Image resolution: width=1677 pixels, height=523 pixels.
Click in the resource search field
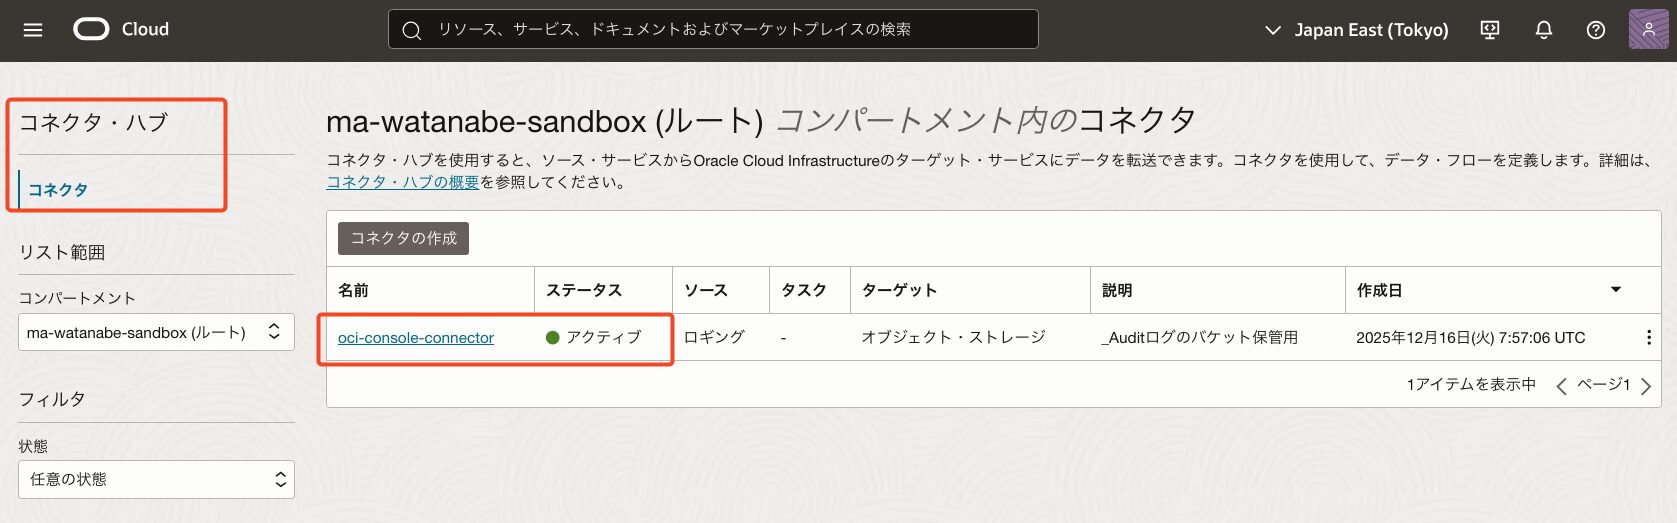point(712,30)
